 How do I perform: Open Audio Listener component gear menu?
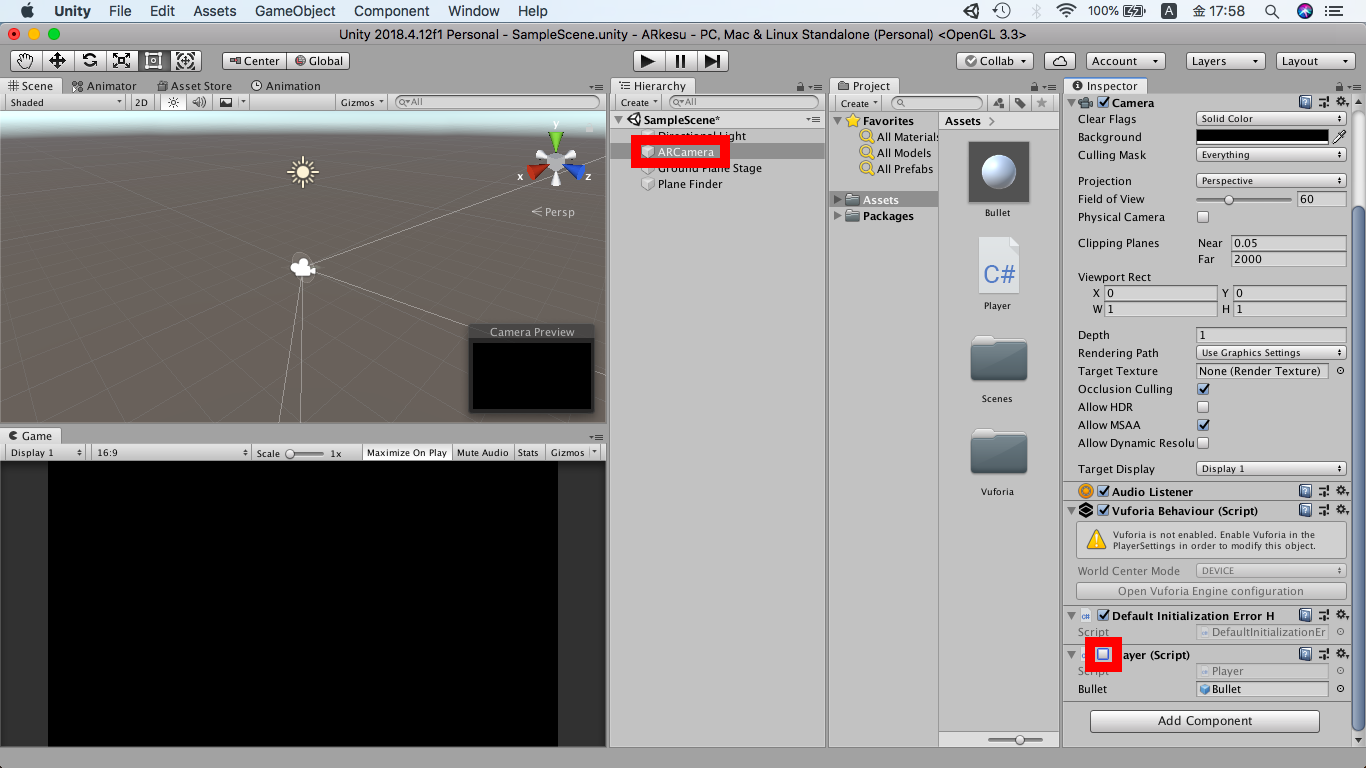coord(1342,491)
